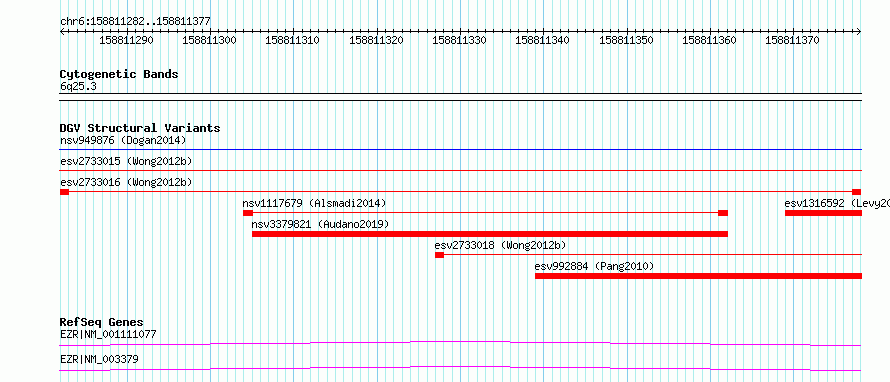Screen dimensions: 890x382
Task: Open the nsv3379821 (Audano2019) label
Action: (x=320, y=224)
